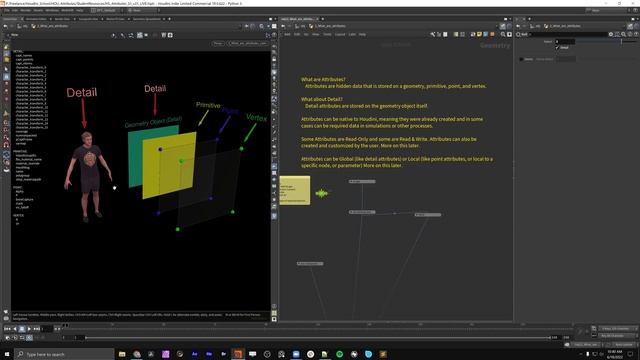This screenshot has width=640, height=360.
Task: Click the yellow sticky note node
Action: pyautogui.click(x=295, y=190)
